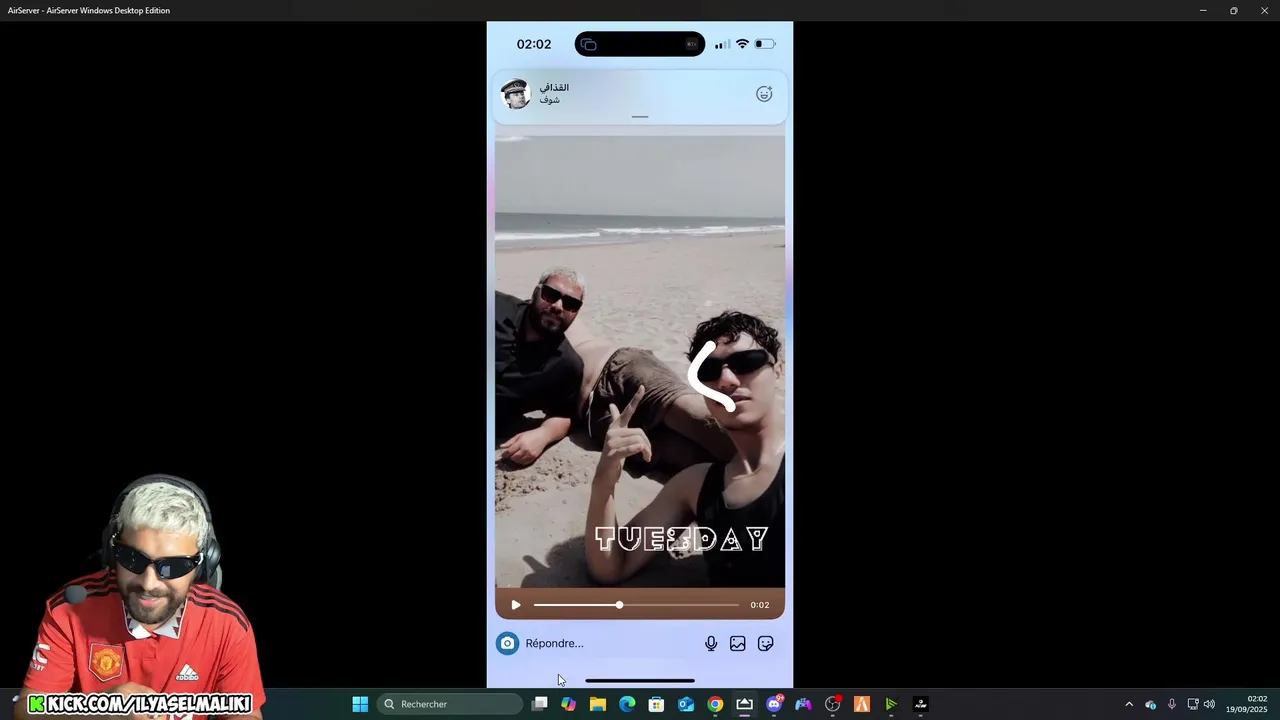Viewport: 1280px width, 720px height.
Task: Click the Rechercher taskbar search box
Action: [449, 704]
